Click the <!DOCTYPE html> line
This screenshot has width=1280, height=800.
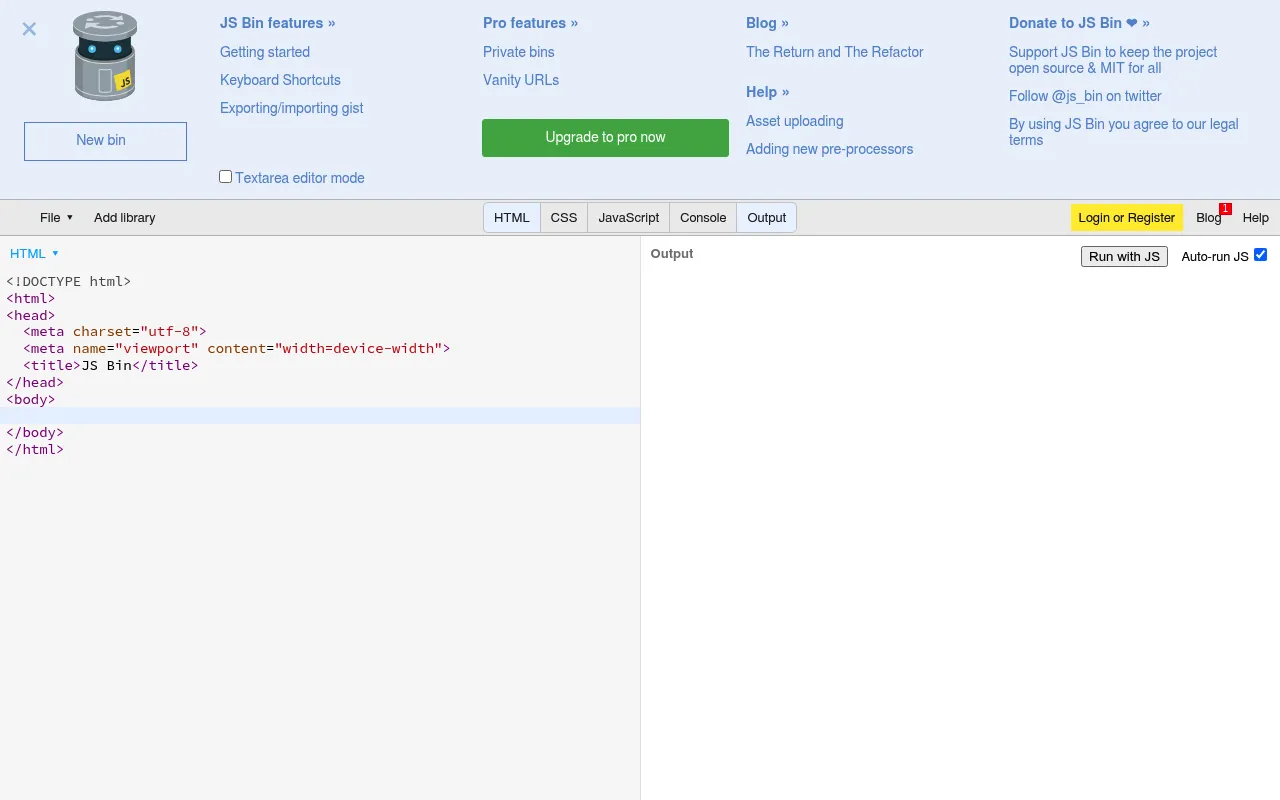pyautogui.click(x=69, y=281)
